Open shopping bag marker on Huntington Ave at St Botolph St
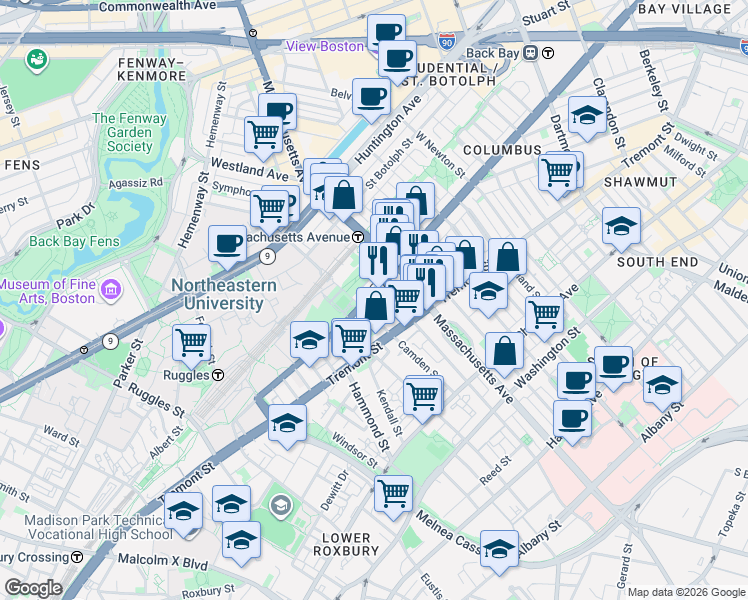This screenshot has width=748, height=600. (x=343, y=197)
